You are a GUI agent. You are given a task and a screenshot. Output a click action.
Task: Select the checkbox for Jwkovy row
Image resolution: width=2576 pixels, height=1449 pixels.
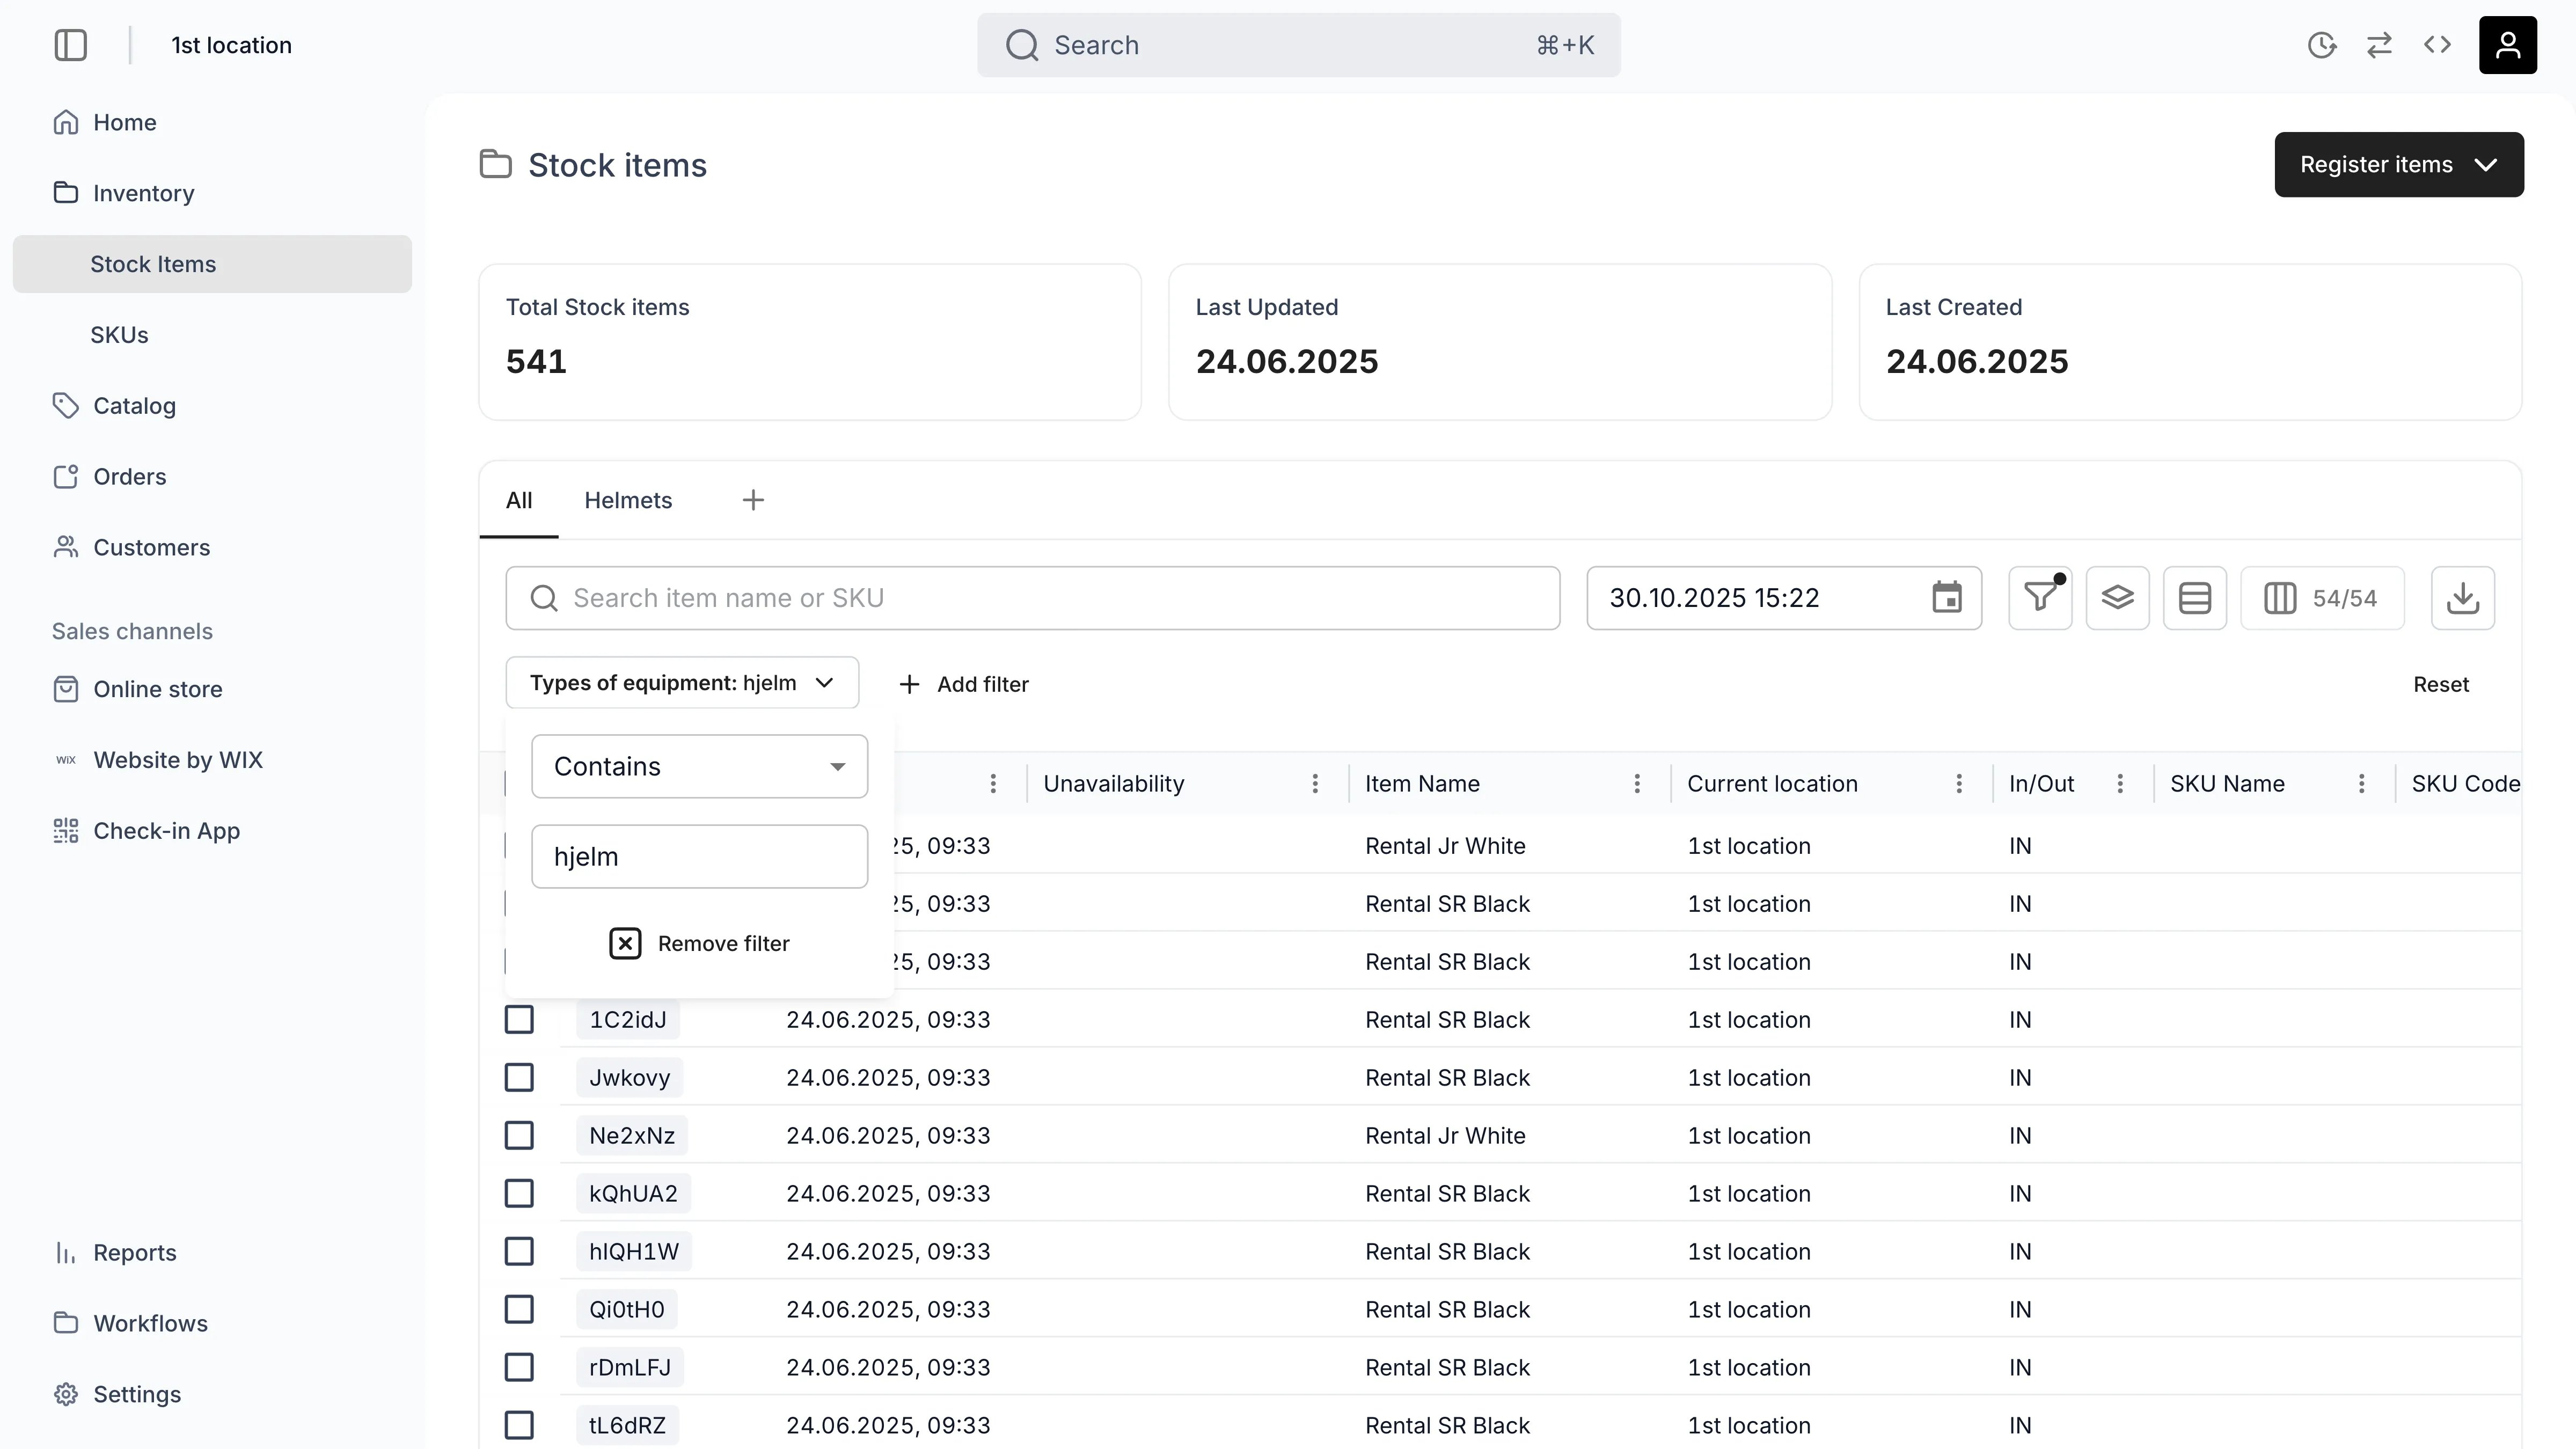tap(519, 1077)
